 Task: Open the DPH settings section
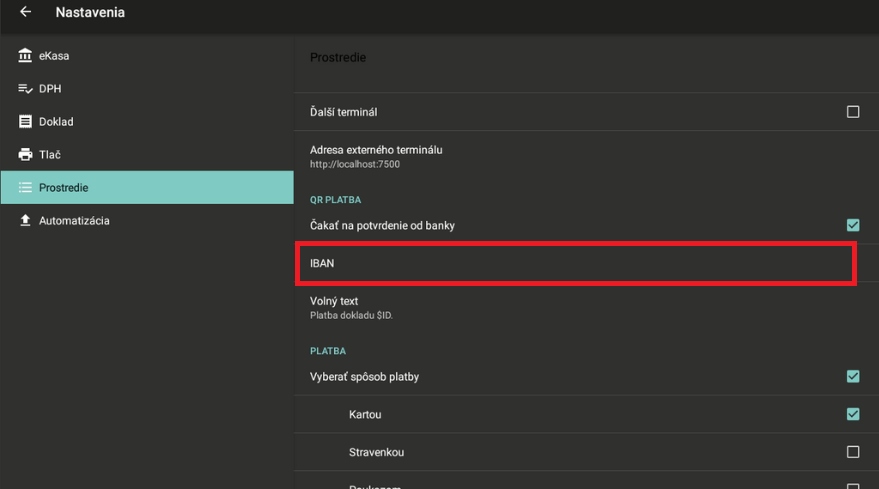coord(50,89)
